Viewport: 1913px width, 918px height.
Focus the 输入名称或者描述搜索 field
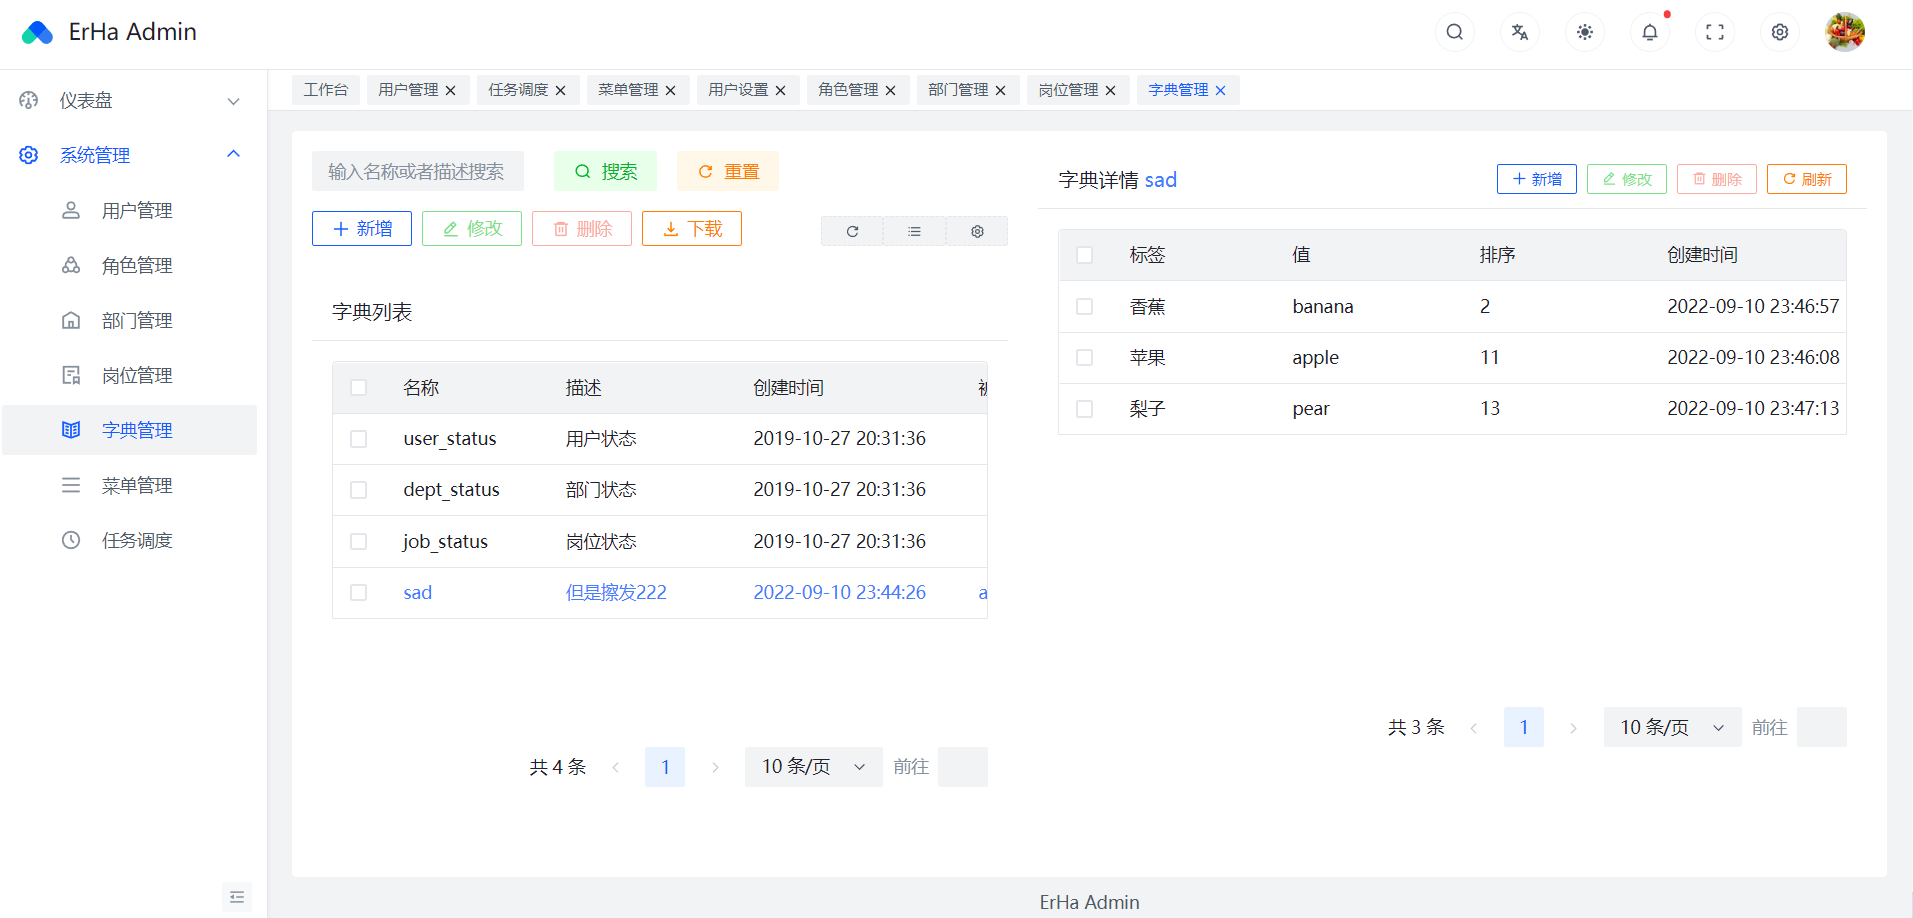[x=418, y=171]
